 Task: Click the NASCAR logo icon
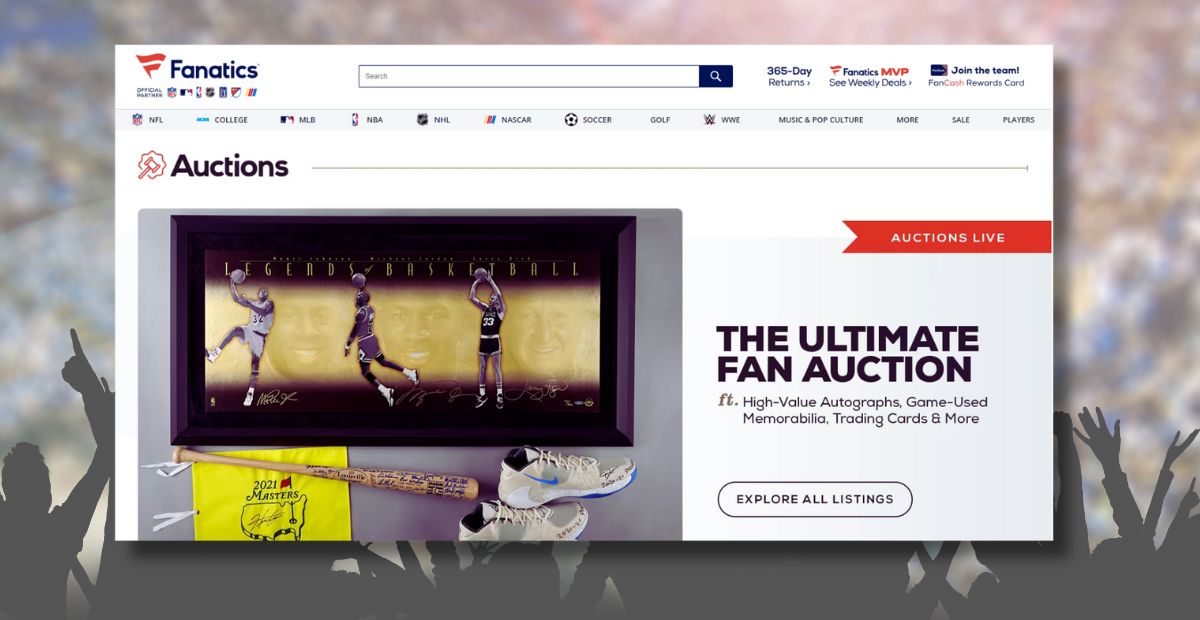(490, 120)
